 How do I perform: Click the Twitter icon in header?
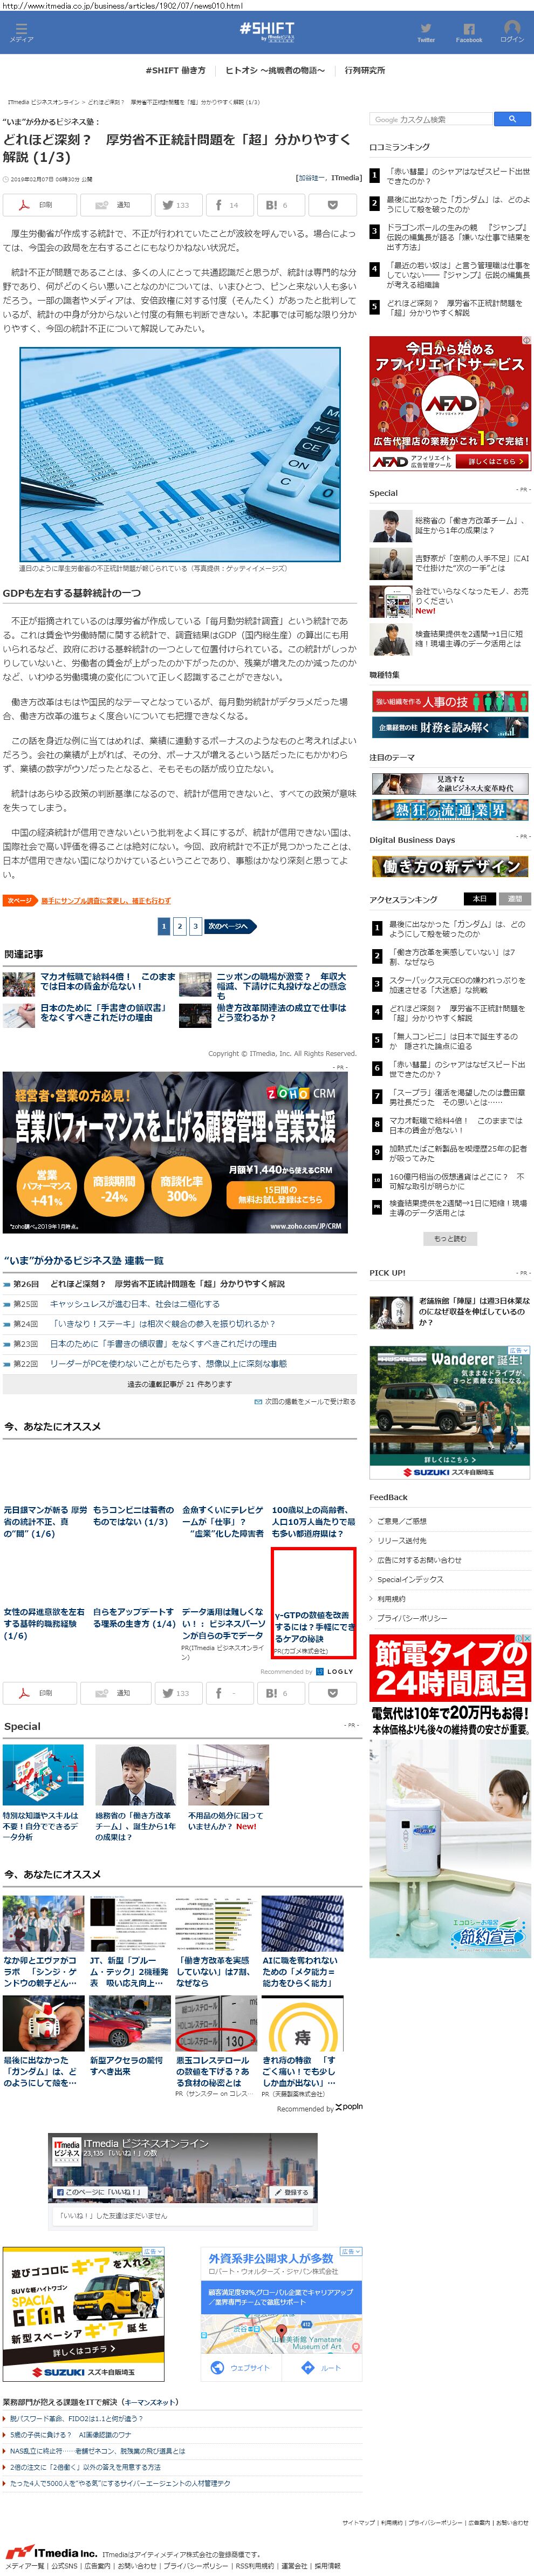pyautogui.click(x=425, y=32)
